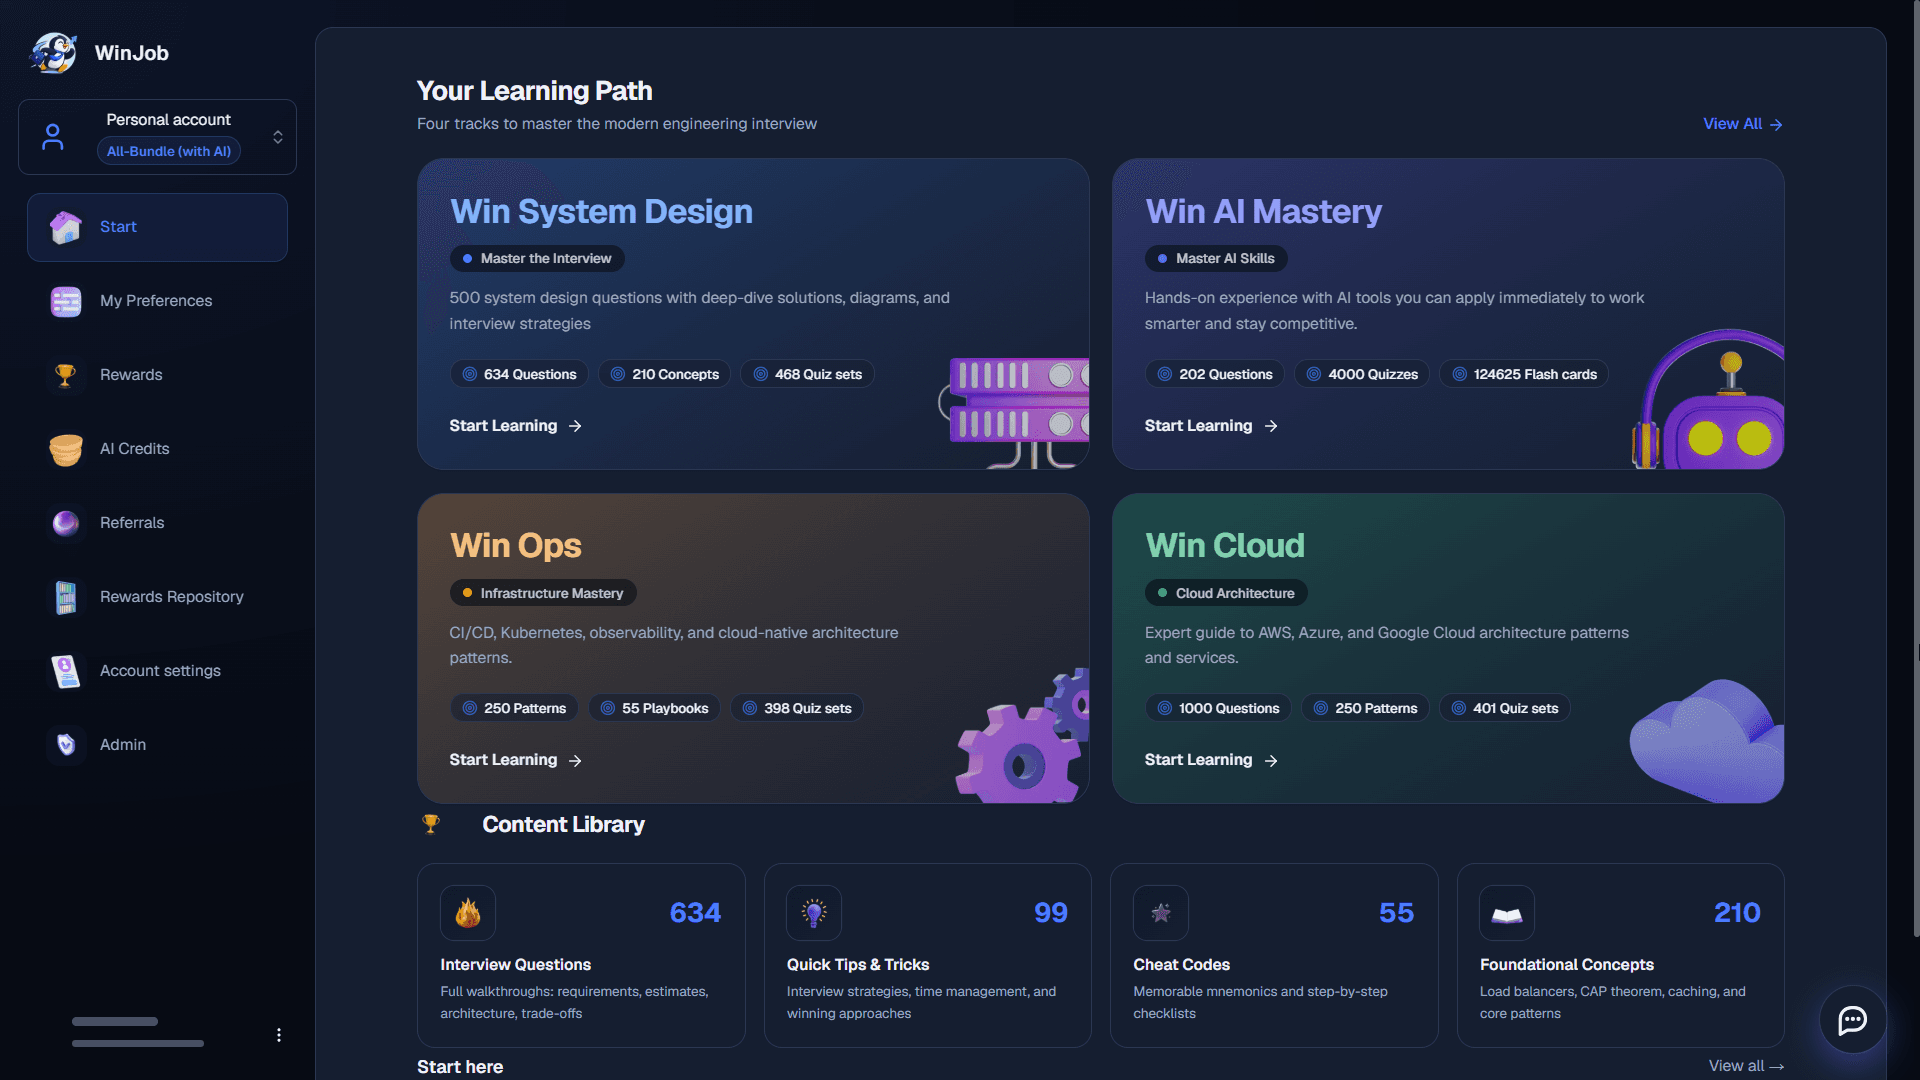
Task: Click the personal account user avatar icon
Action: (x=53, y=137)
